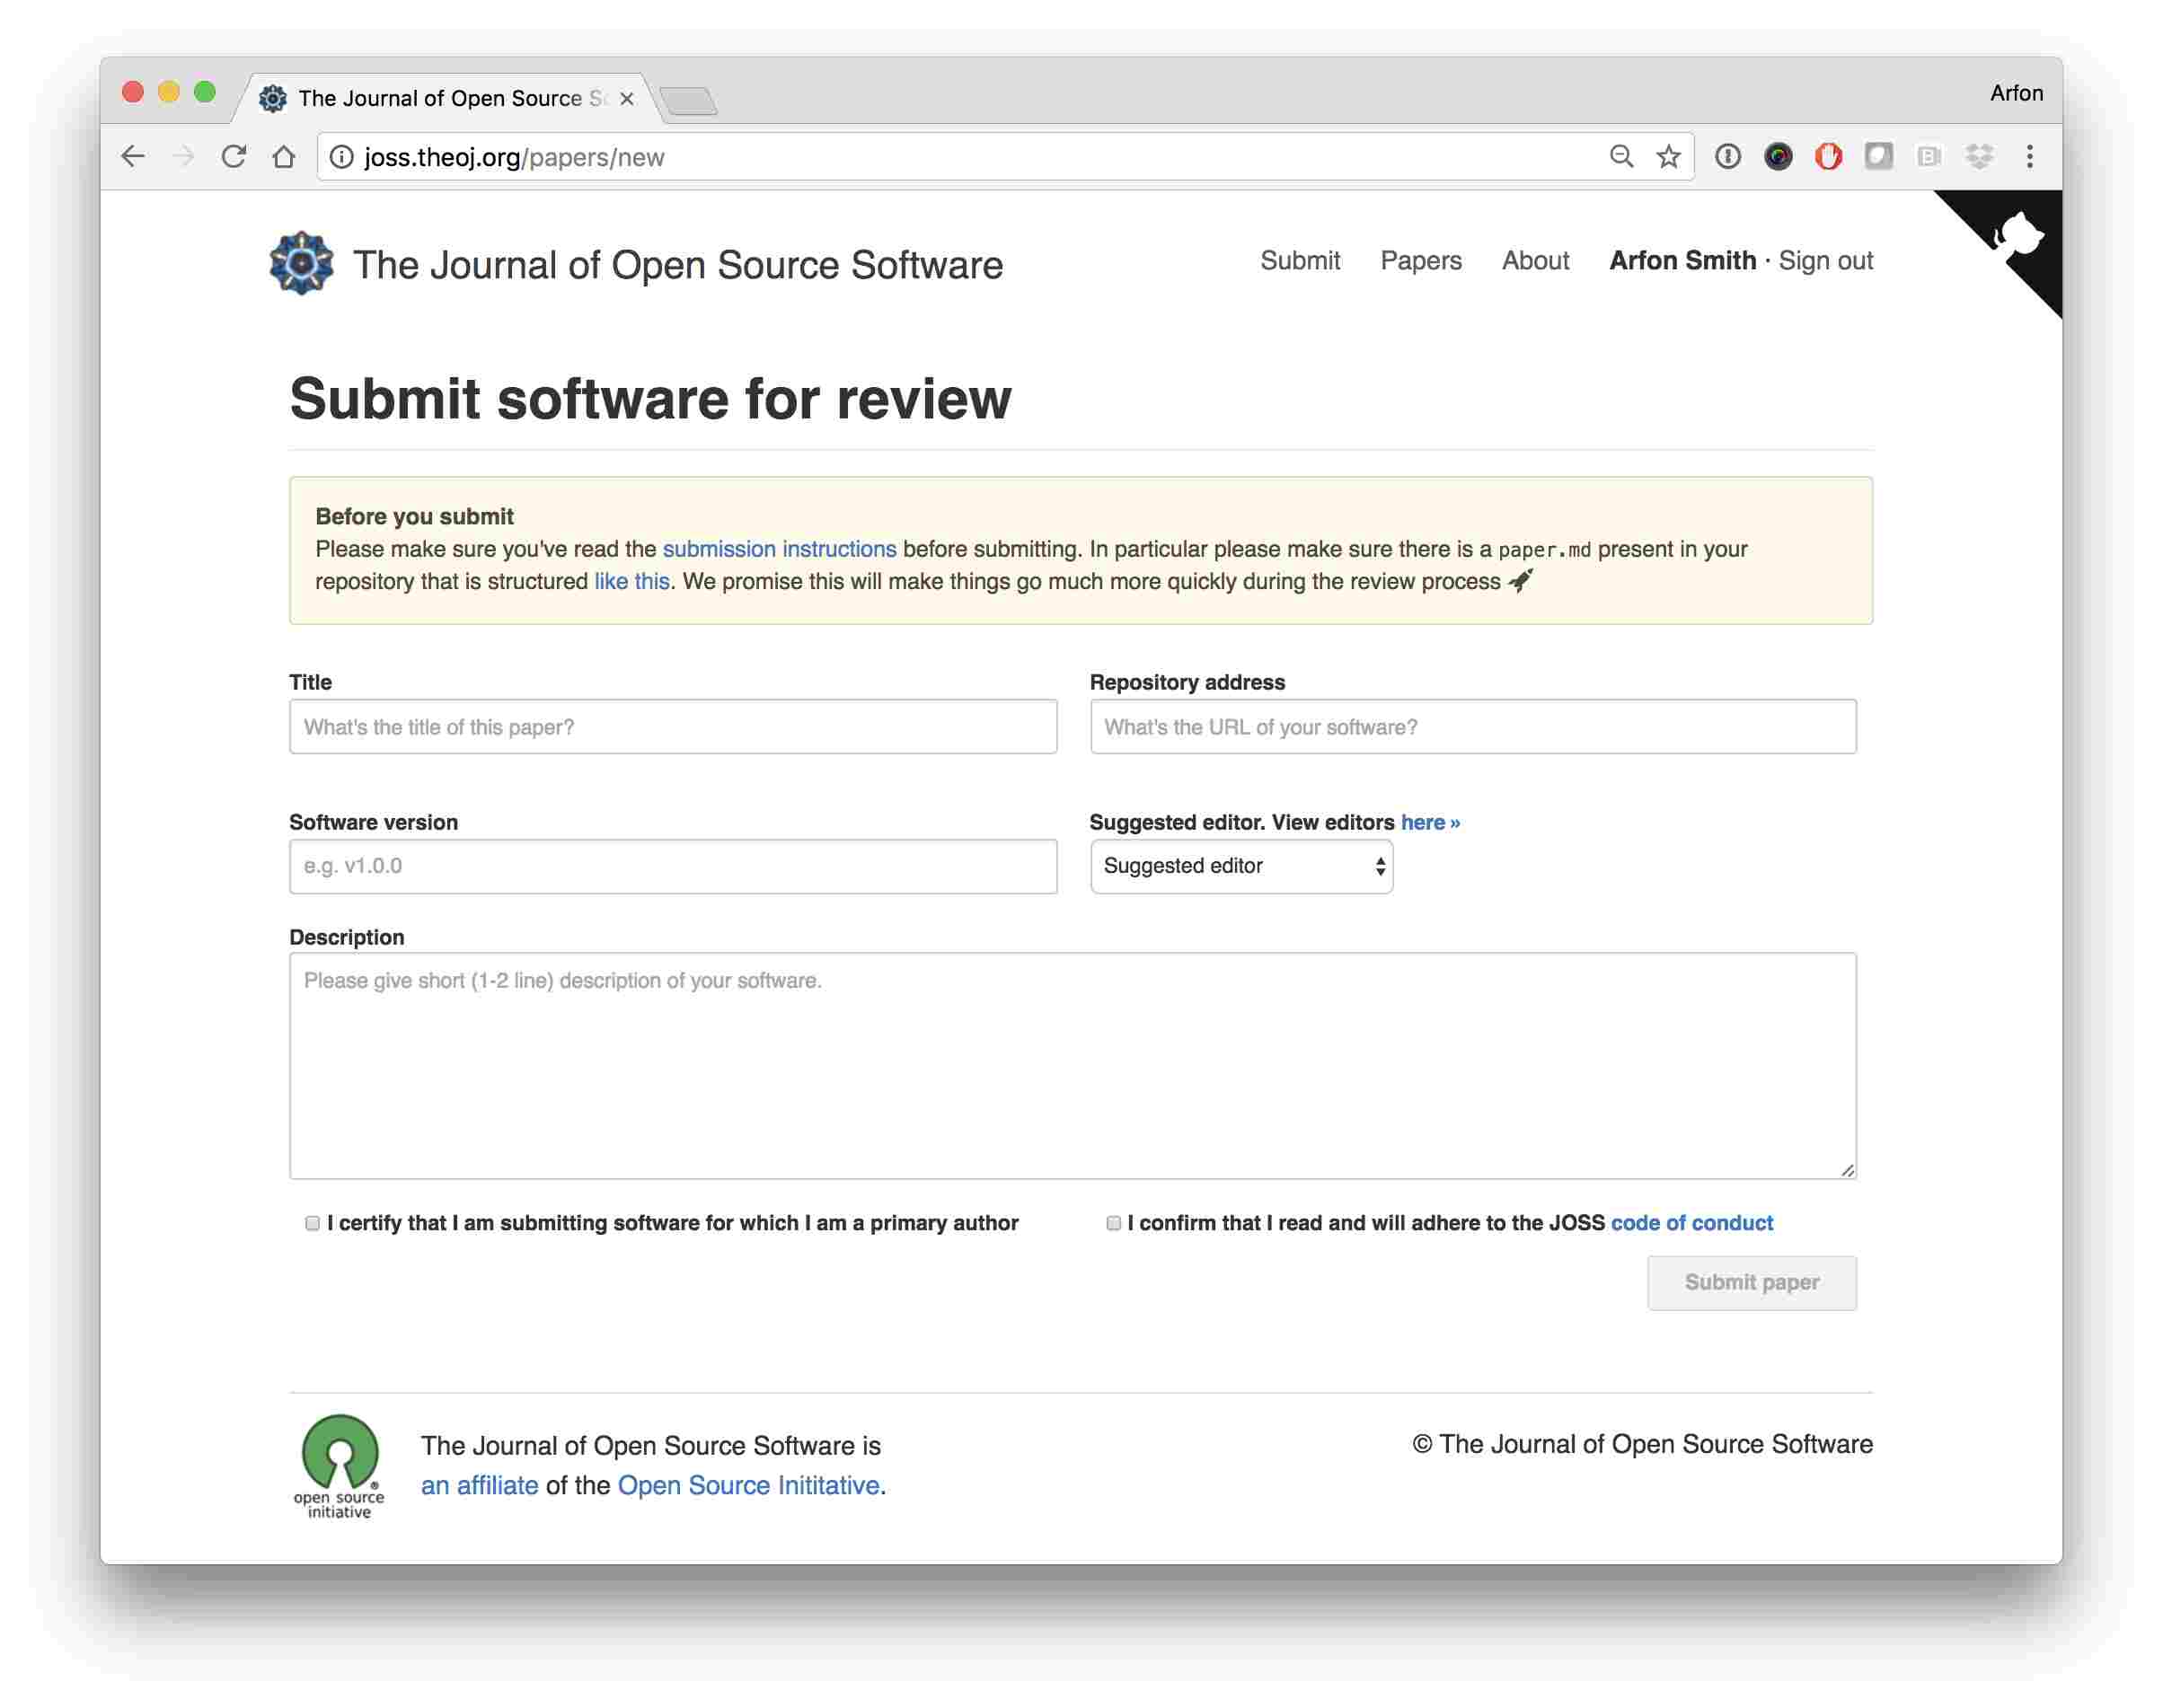Viewport: 2163px width, 1708px height.
Task: Open the 'an affiliate' link
Action: [x=479, y=1485]
